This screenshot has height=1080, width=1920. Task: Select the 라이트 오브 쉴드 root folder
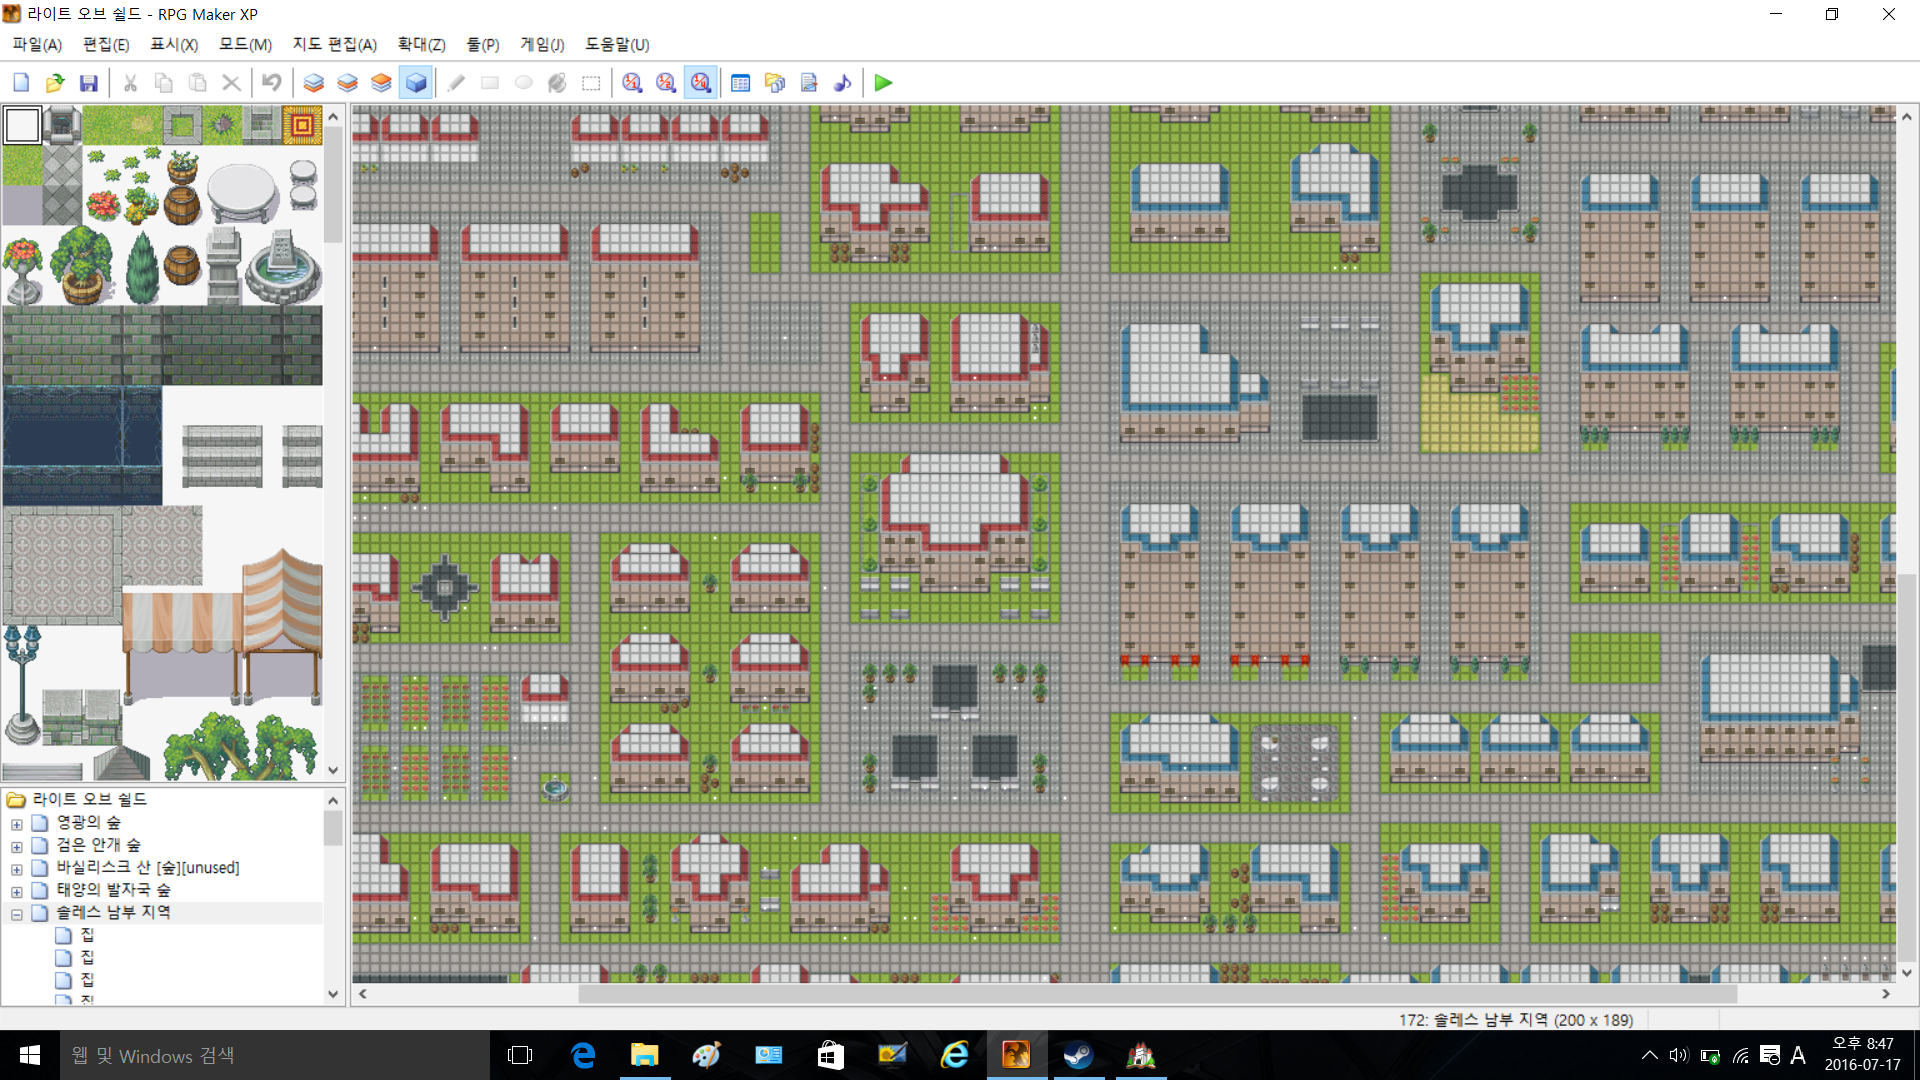90,799
